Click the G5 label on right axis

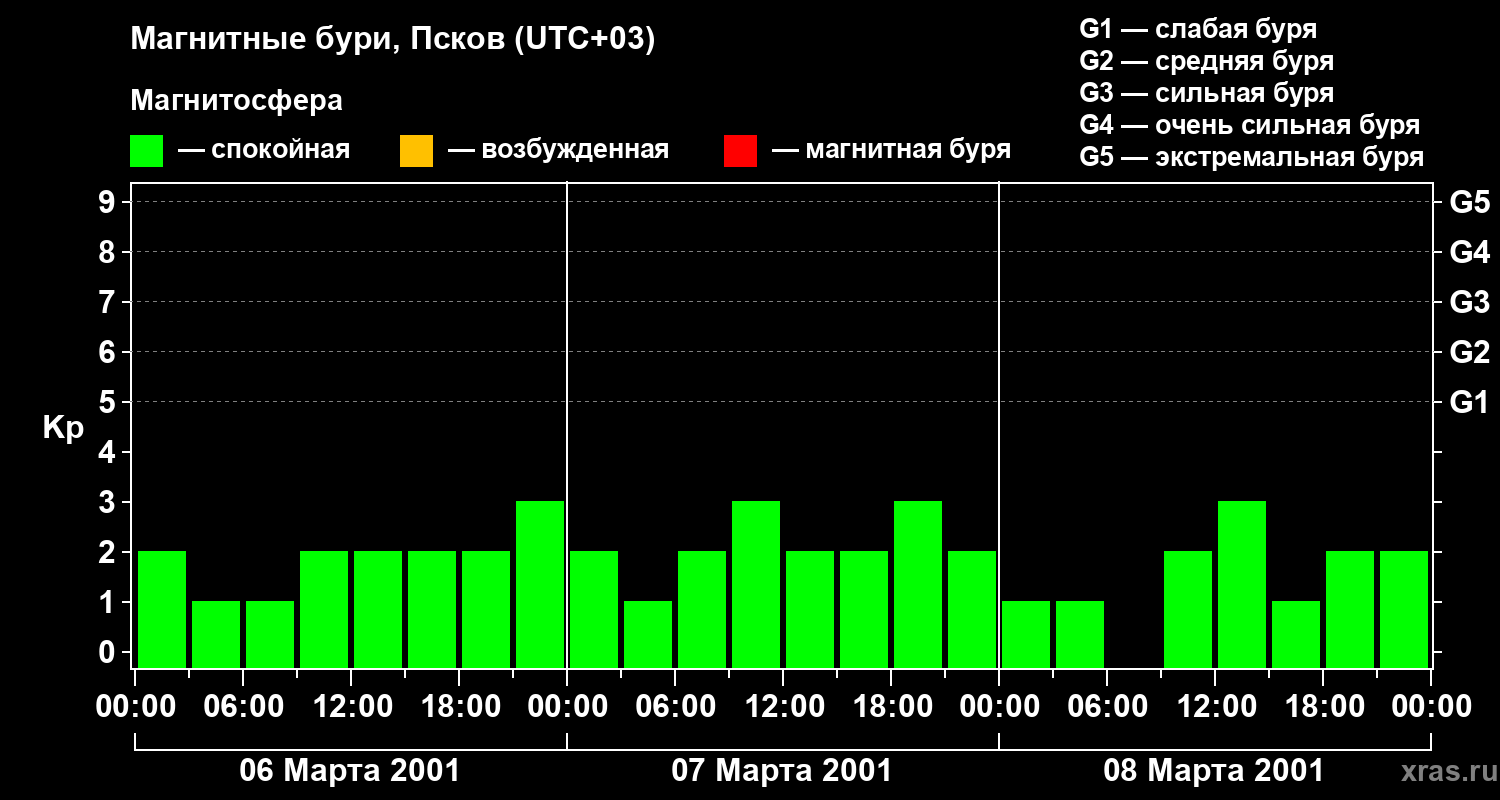coord(1470,202)
